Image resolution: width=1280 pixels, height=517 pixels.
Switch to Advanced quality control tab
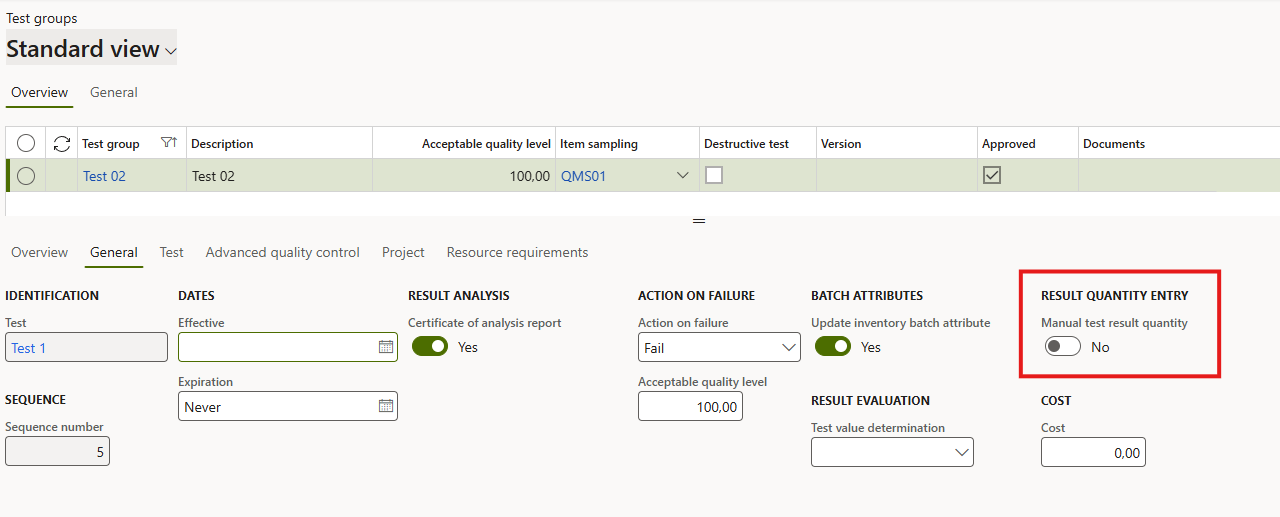(282, 253)
